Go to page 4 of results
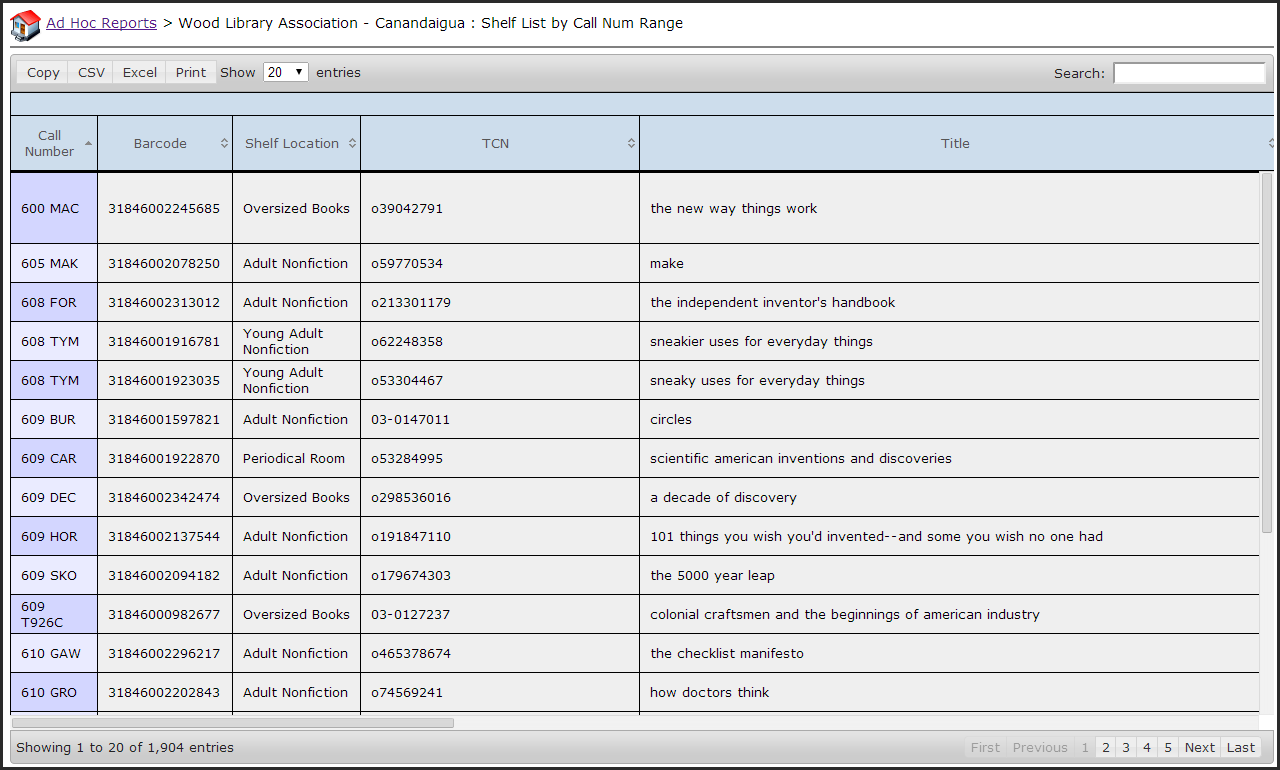 [1147, 747]
